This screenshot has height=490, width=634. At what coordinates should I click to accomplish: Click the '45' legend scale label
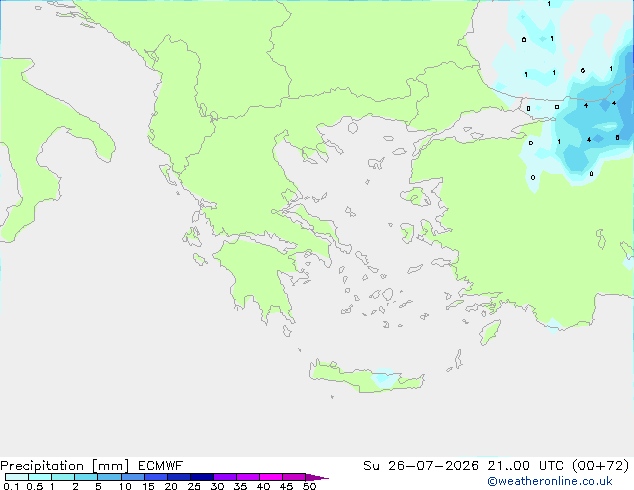[x=286, y=486]
